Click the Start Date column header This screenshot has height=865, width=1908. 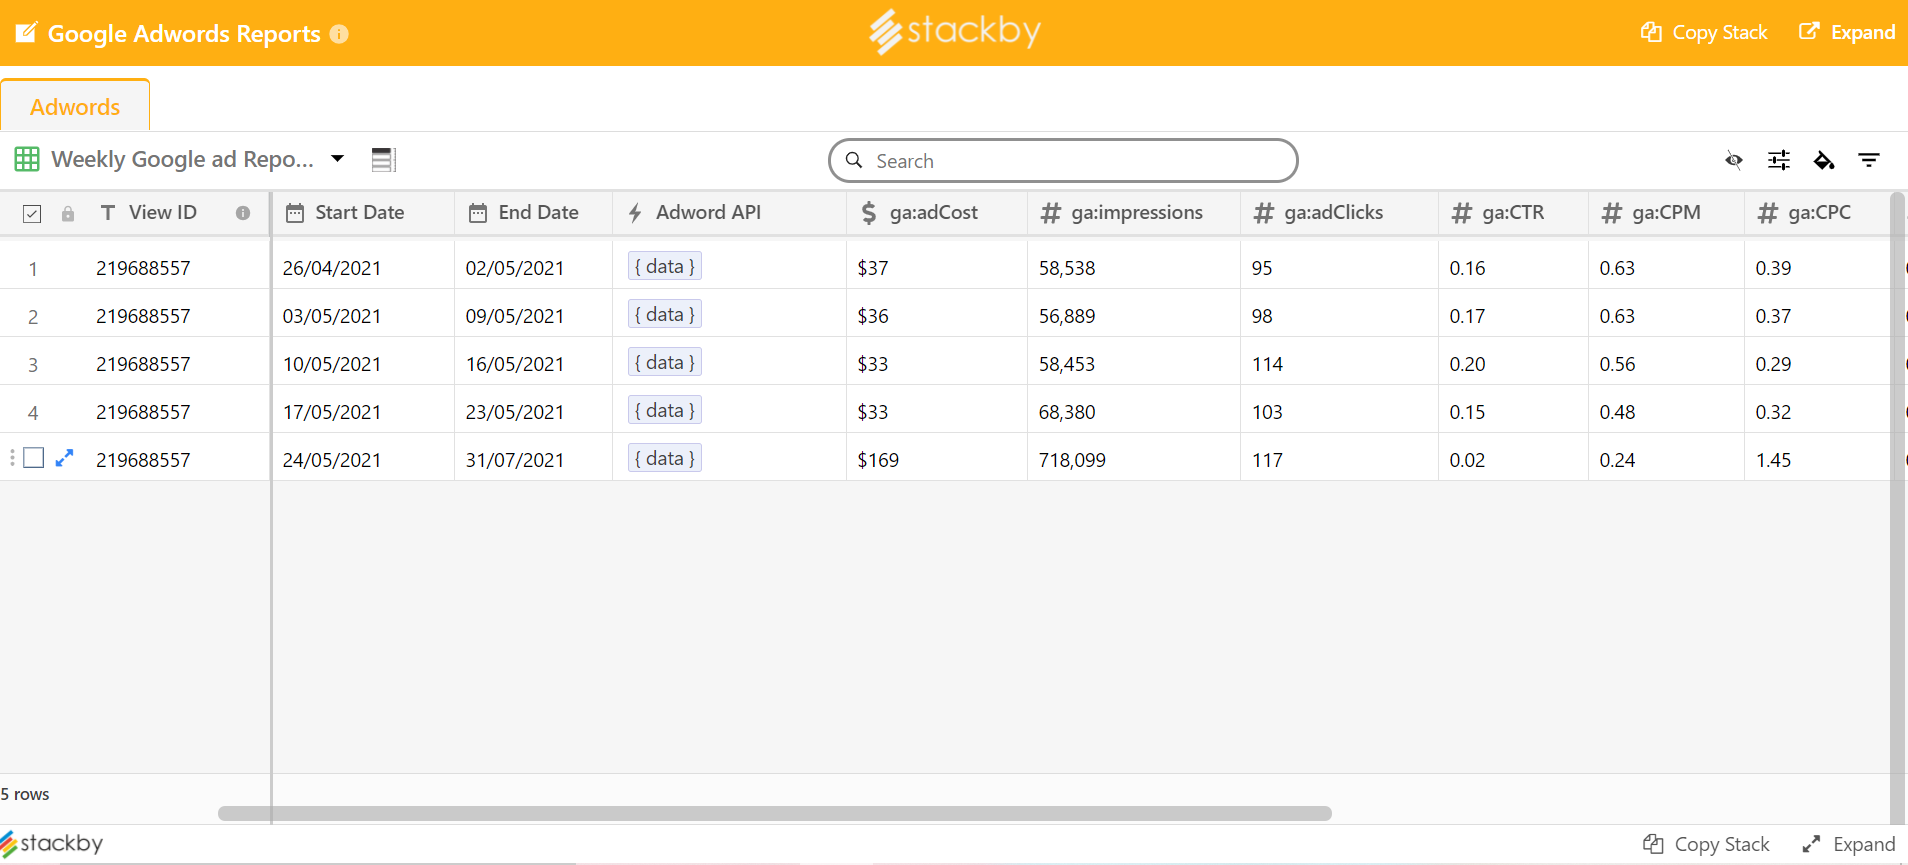[363, 212]
